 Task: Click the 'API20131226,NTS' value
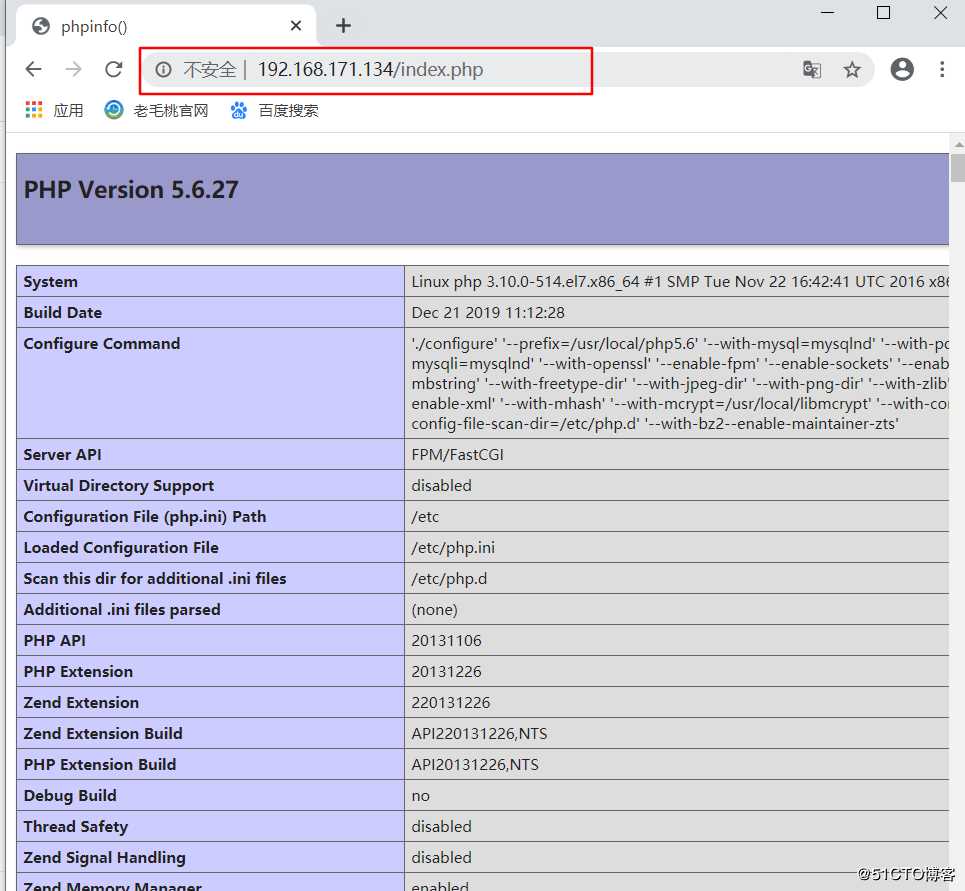point(474,764)
